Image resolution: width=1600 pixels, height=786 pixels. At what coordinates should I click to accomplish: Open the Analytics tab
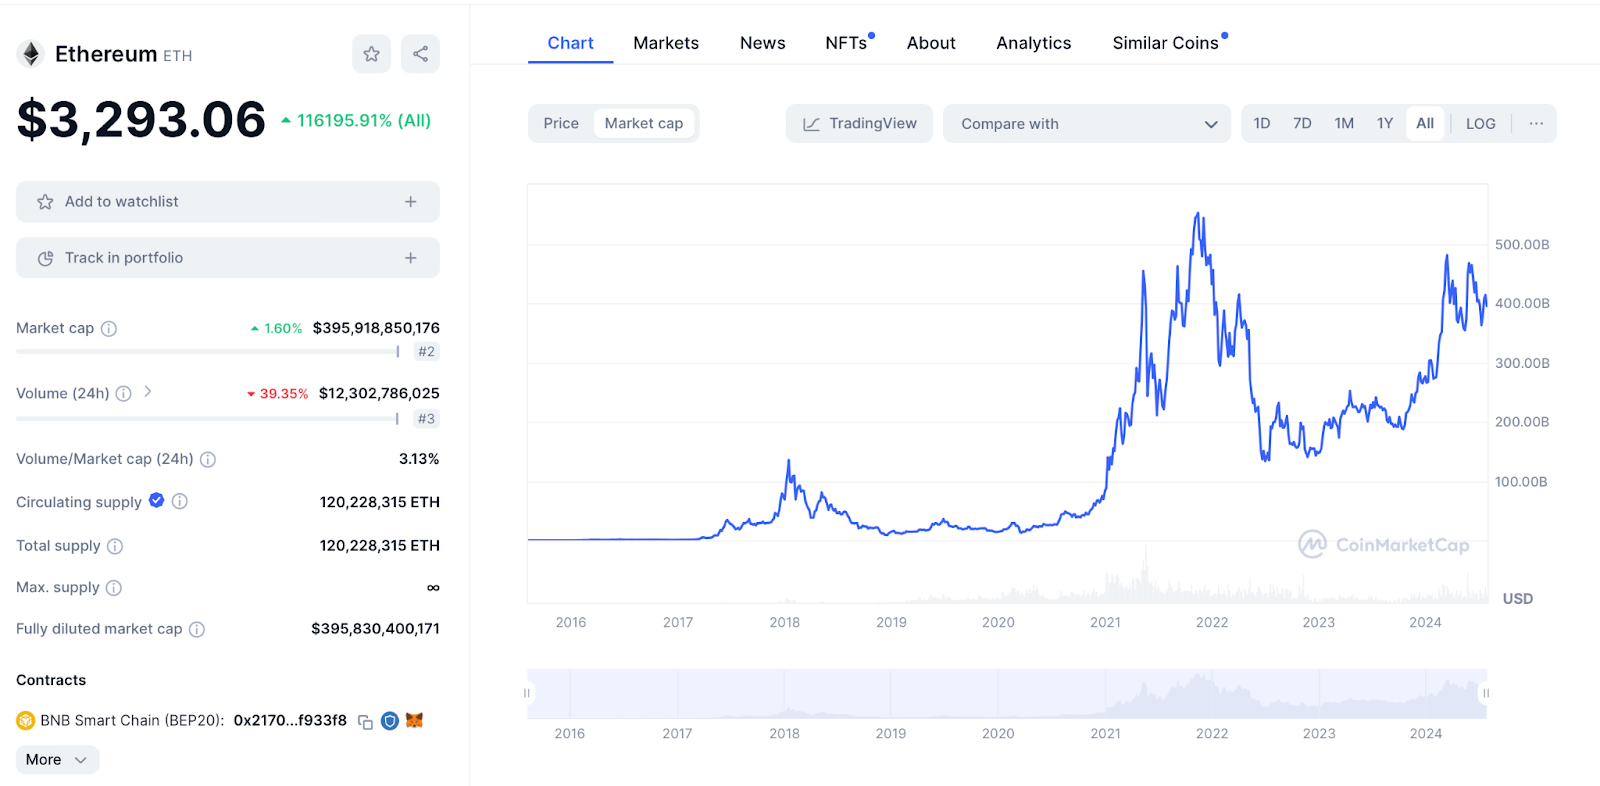[1034, 43]
